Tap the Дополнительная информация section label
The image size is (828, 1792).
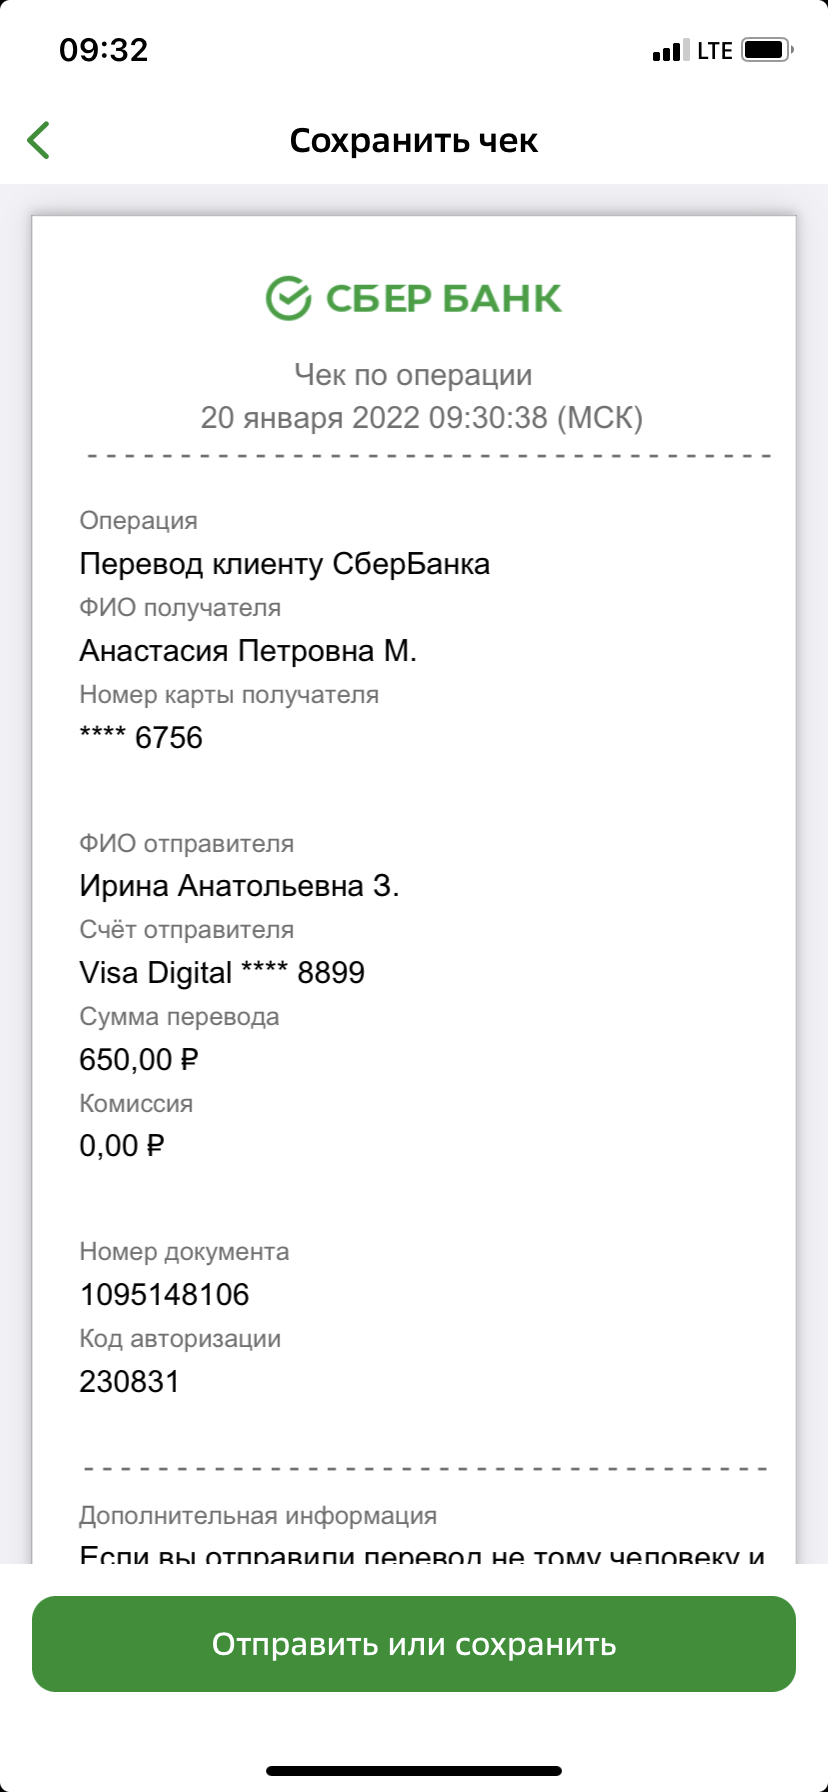coord(258,1516)
